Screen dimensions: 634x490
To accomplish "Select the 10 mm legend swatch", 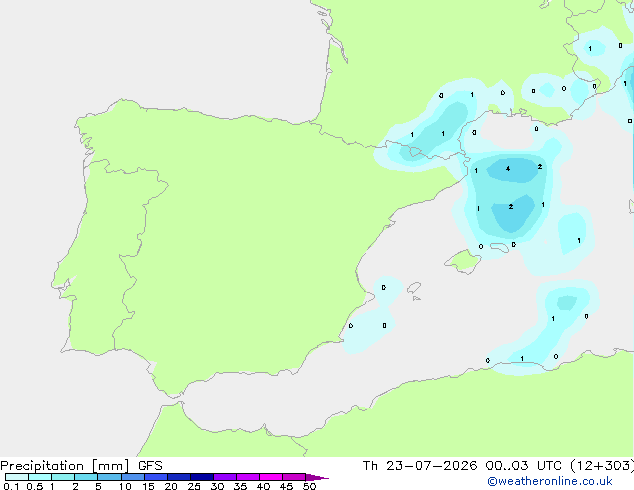I will 132,477.
